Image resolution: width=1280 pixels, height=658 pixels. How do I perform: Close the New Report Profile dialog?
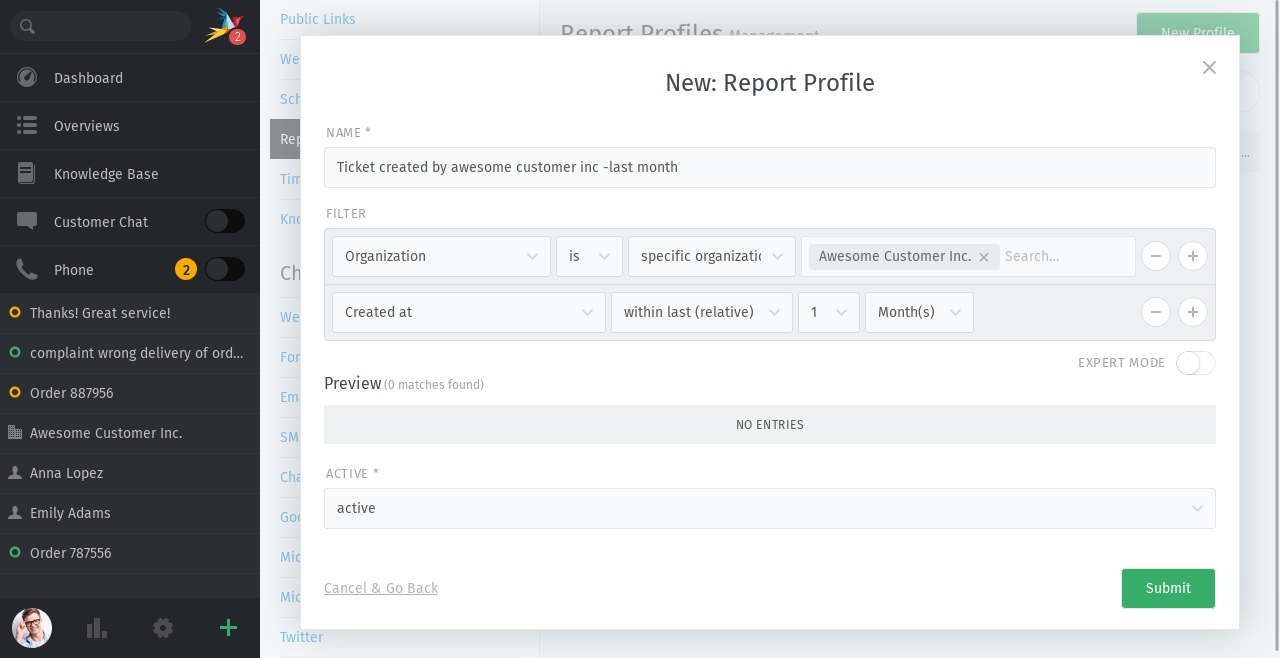(x=1209, y=67)
